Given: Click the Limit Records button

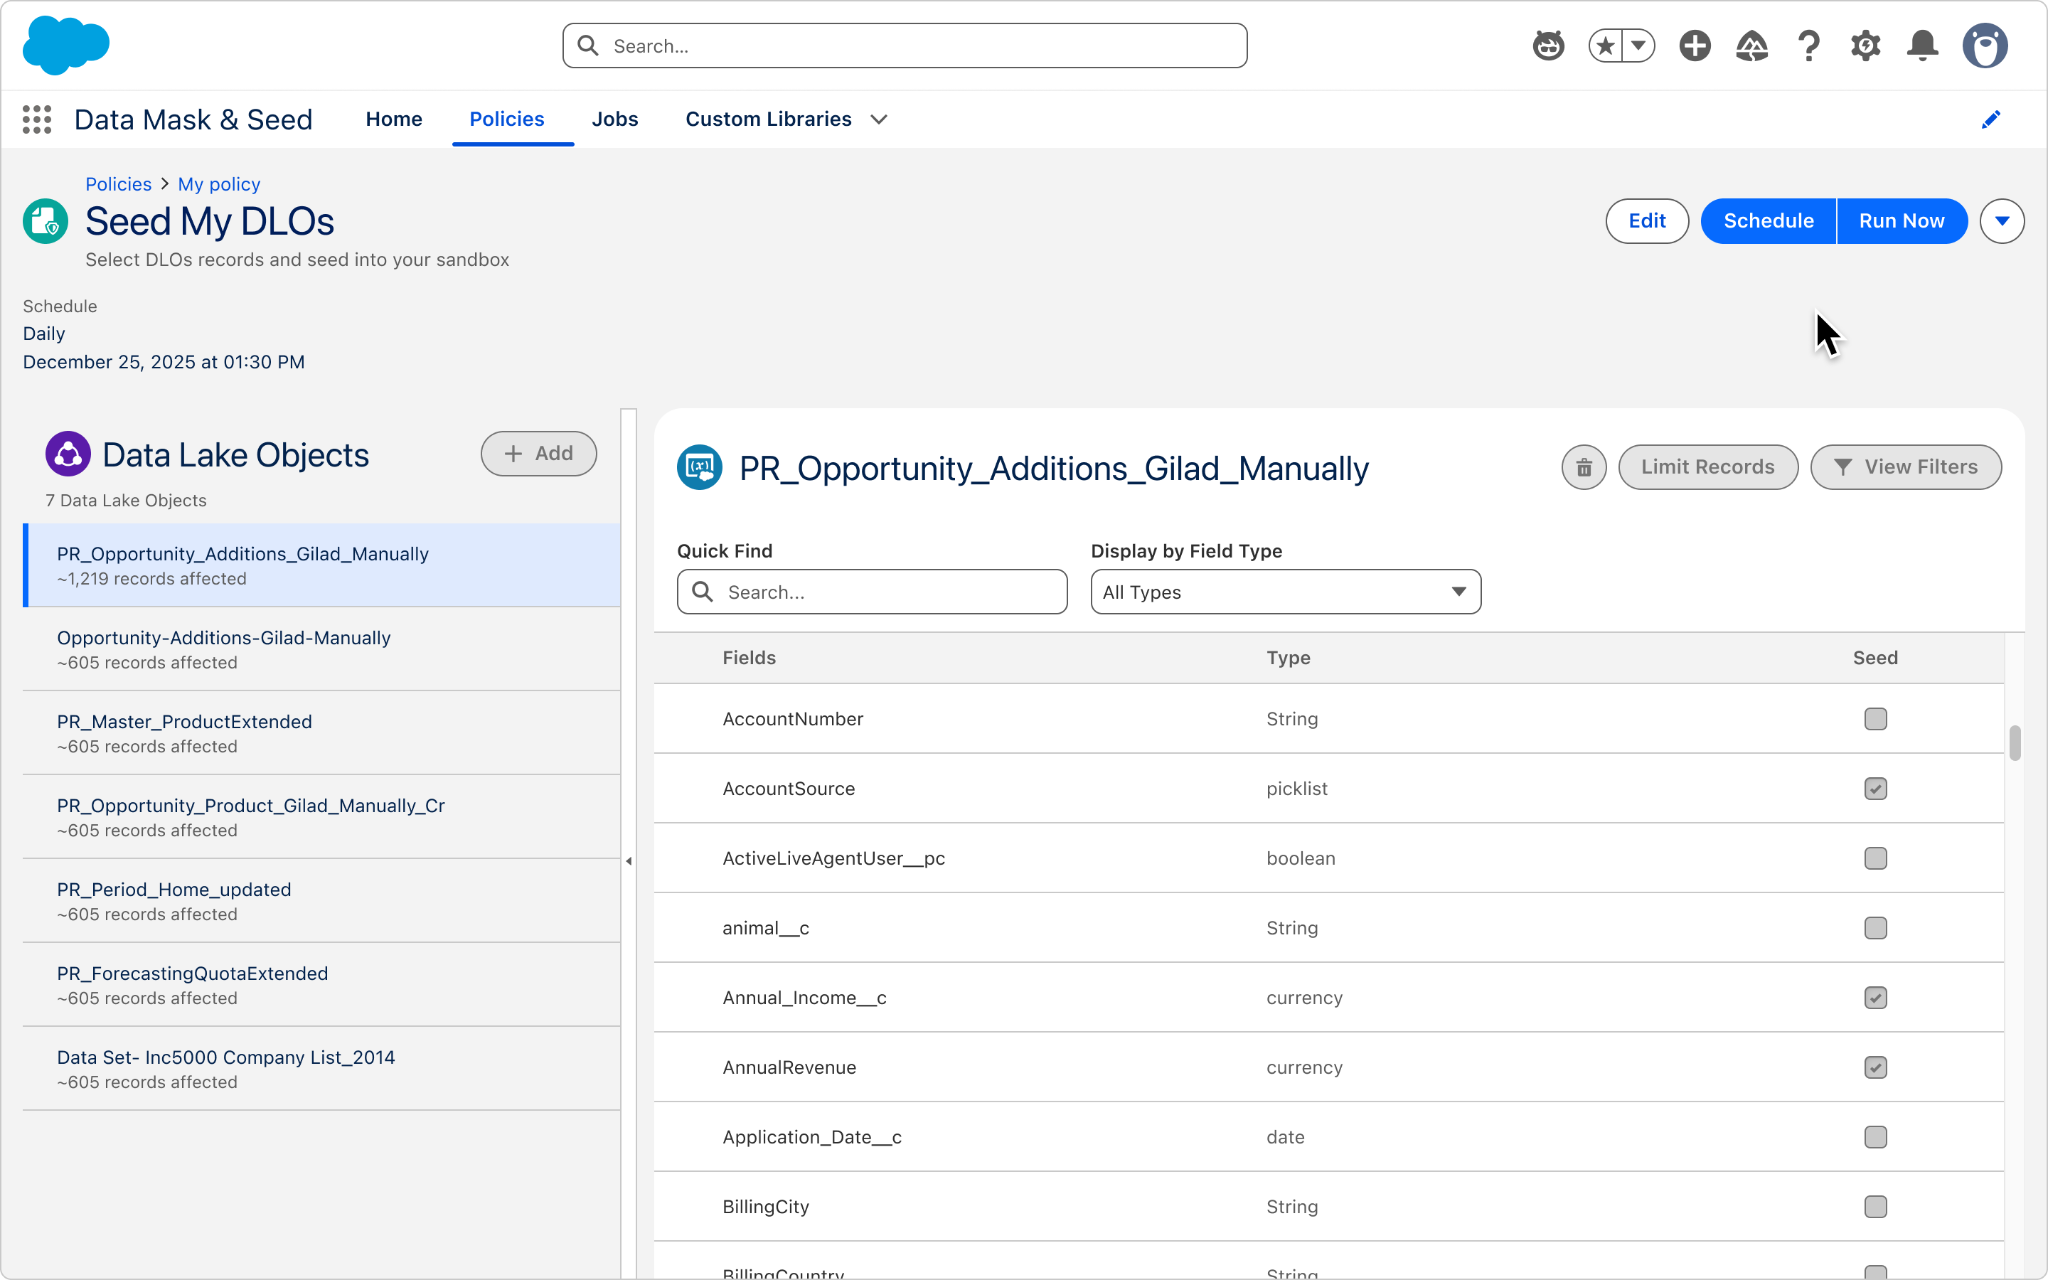Looking at the screenshot, I should [x=1708, y=467].
